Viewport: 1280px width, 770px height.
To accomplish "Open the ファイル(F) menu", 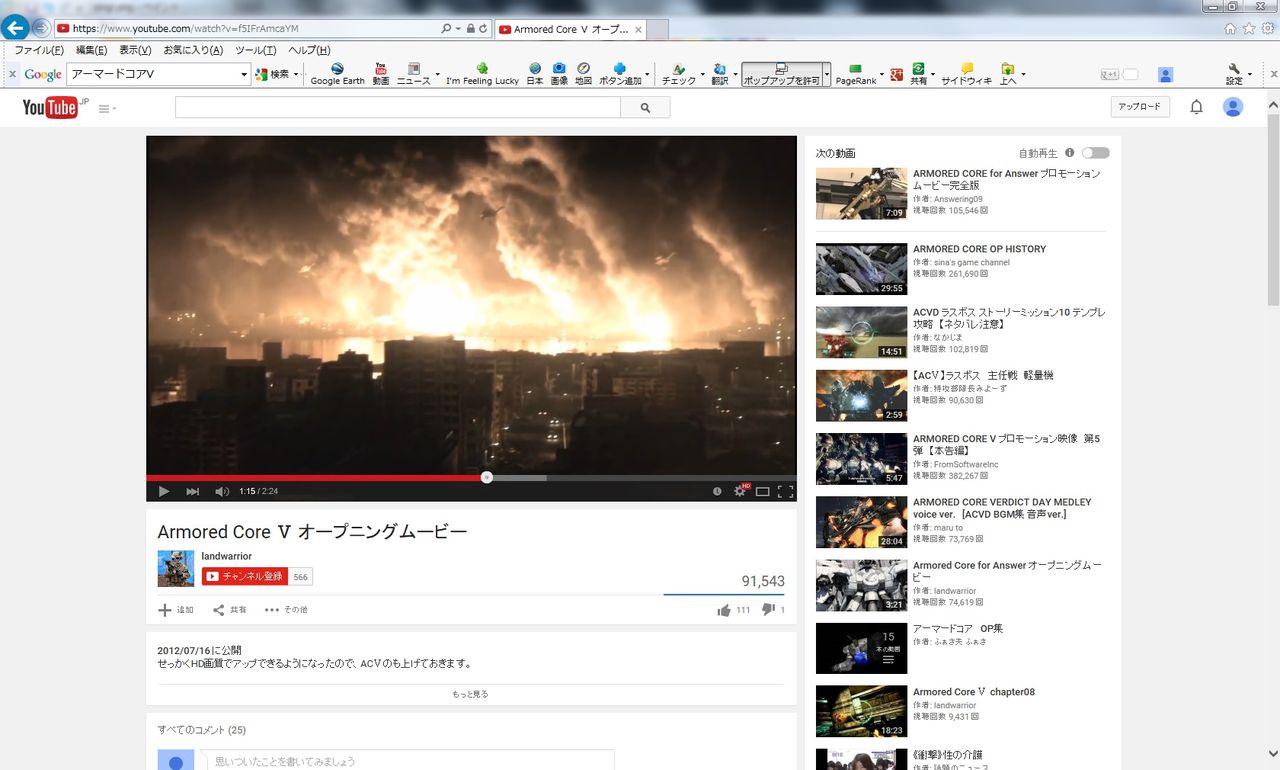I will (x=39, y=50).
